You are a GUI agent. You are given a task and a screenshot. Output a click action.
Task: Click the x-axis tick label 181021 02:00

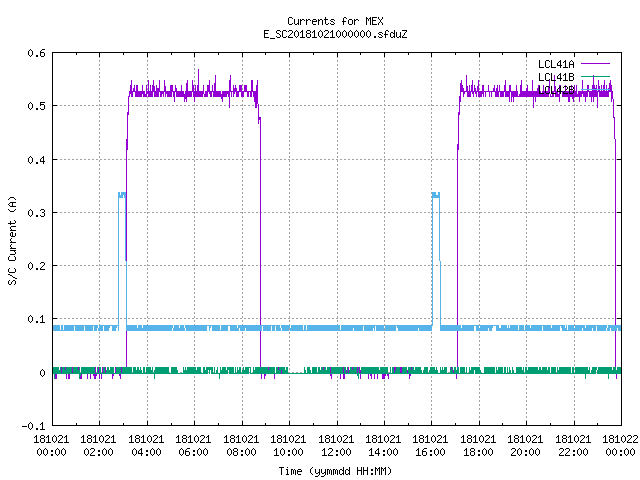[x=98, y=446]
